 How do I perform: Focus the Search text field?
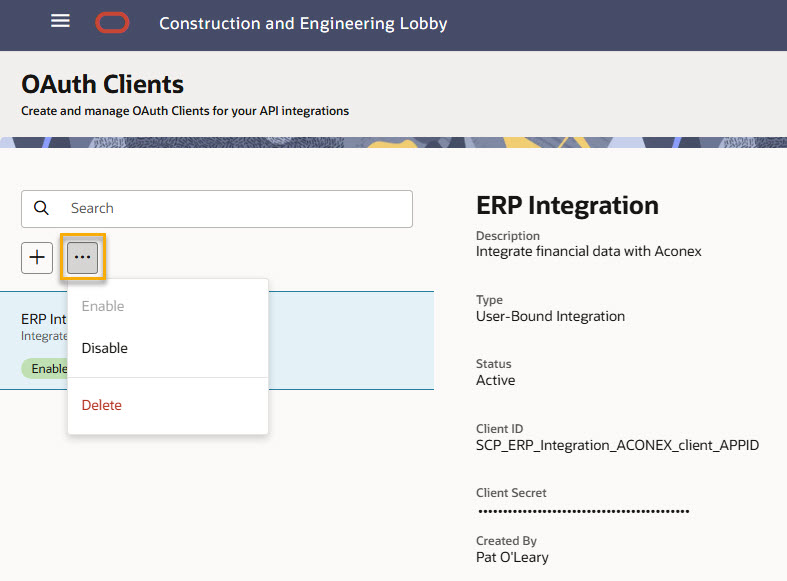(x=235, y=208)
